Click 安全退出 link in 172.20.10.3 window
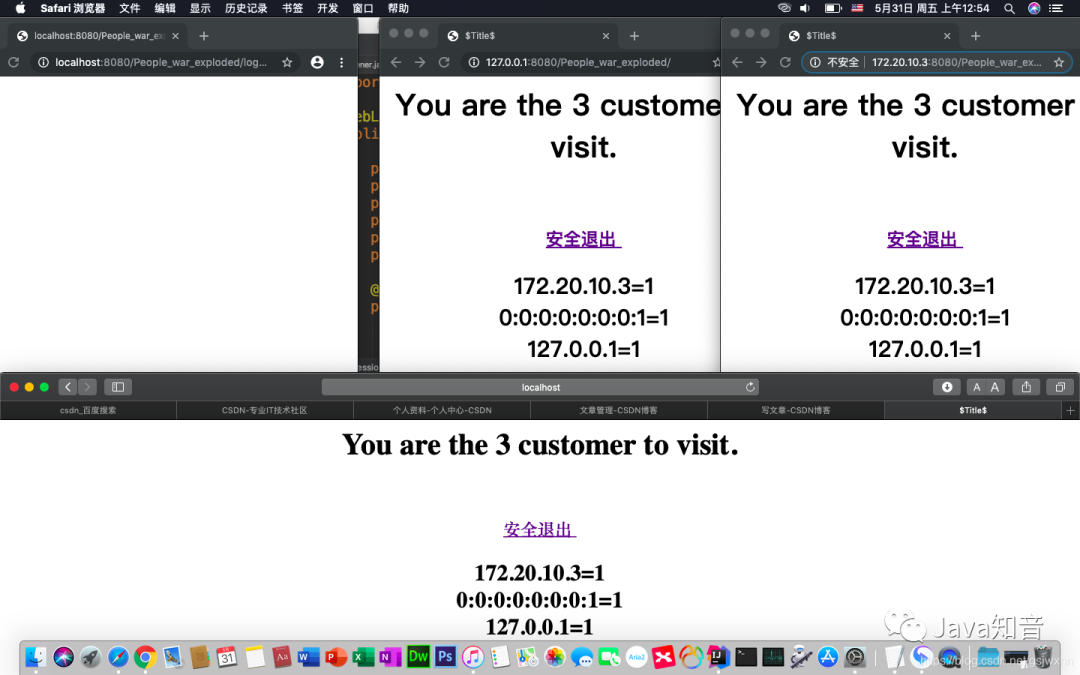 point(924,240)
